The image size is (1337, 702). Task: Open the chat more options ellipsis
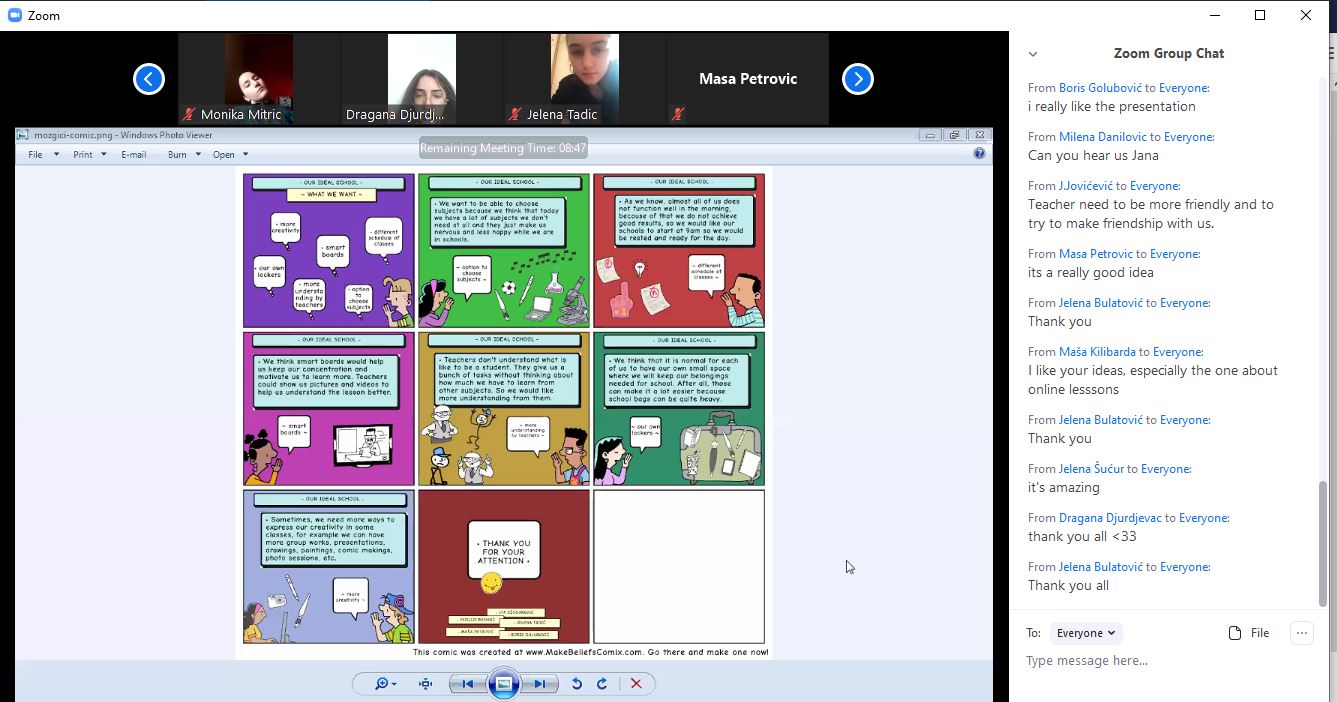[x=1301, y=633]
